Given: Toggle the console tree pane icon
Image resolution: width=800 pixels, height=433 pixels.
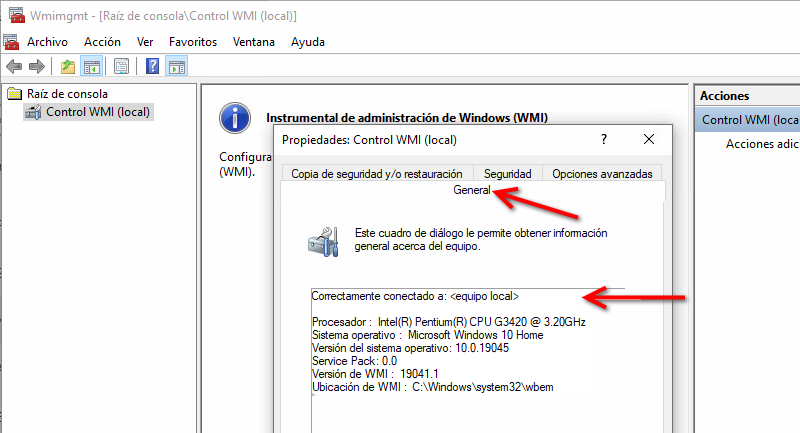Looking at the screenshot, I should click(x=92, y=66).
